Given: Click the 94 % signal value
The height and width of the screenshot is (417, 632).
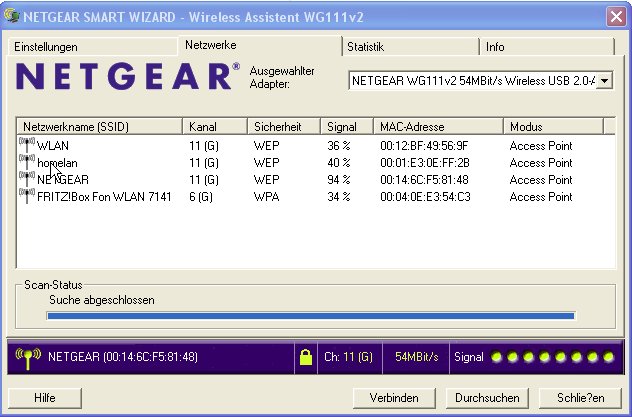Looking at the screenshot, I should tap(339, 180).
